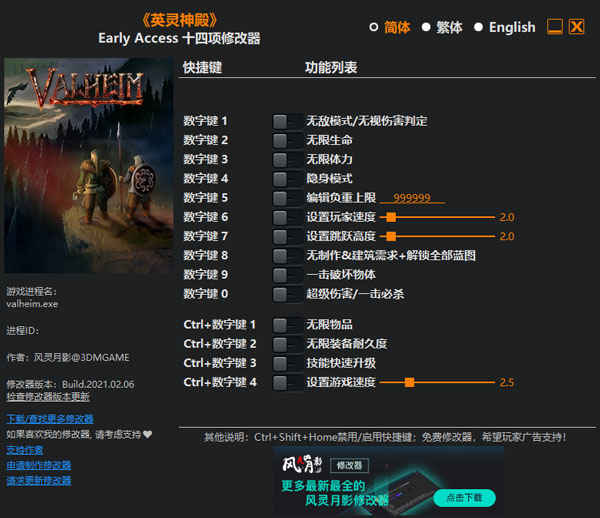The width and height of the screenshot is (600, 518).
Task: Click 检查修改器版本更新 link
Action: (47, 397)
